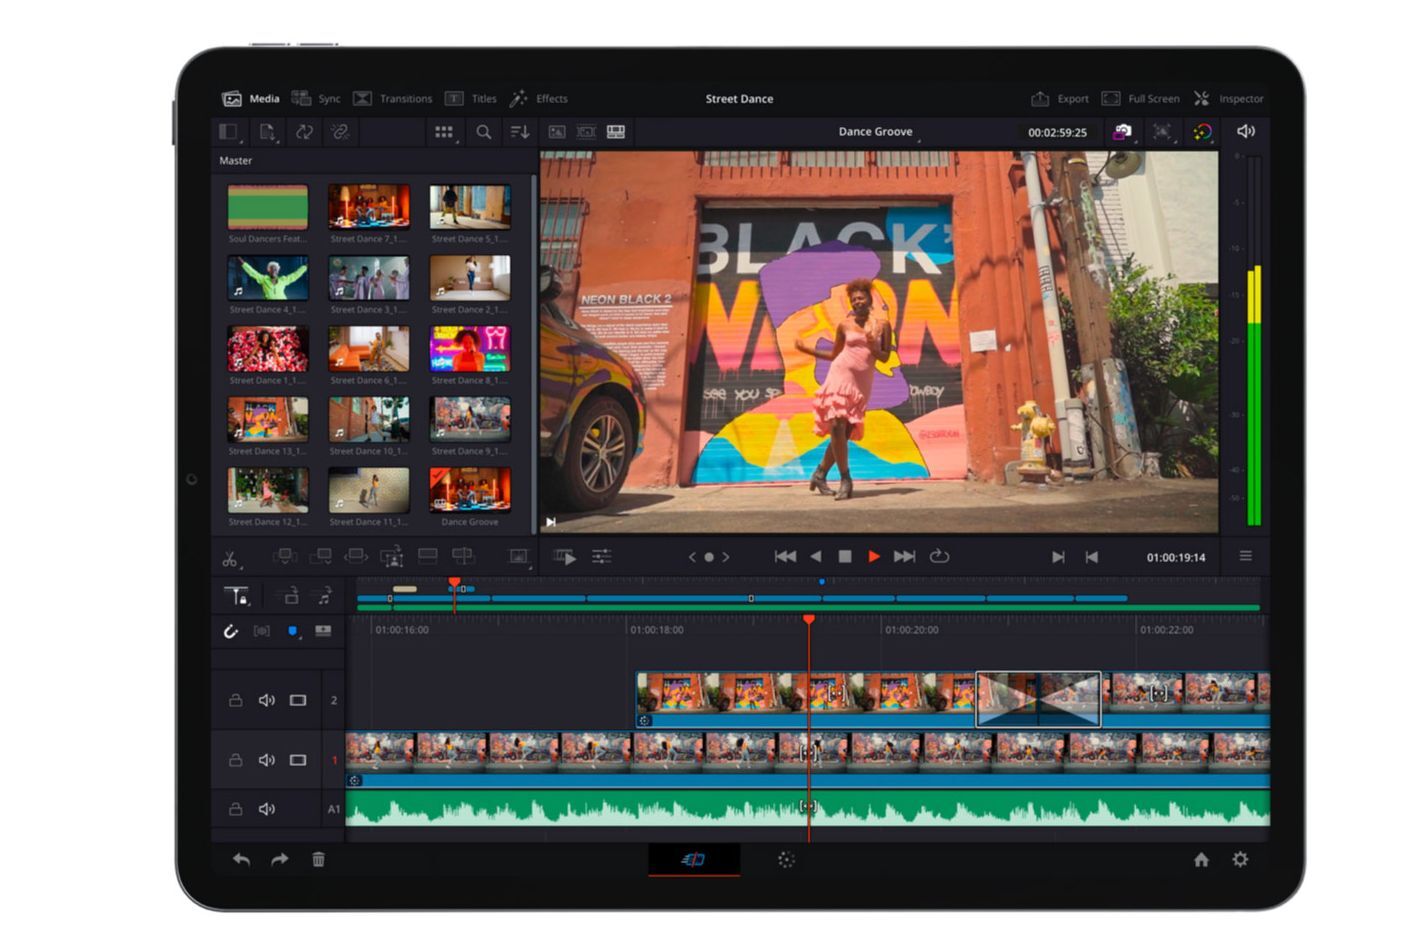Click the mark out point icon
The image size is (1428, 952).
click(x=1091, y=557)
